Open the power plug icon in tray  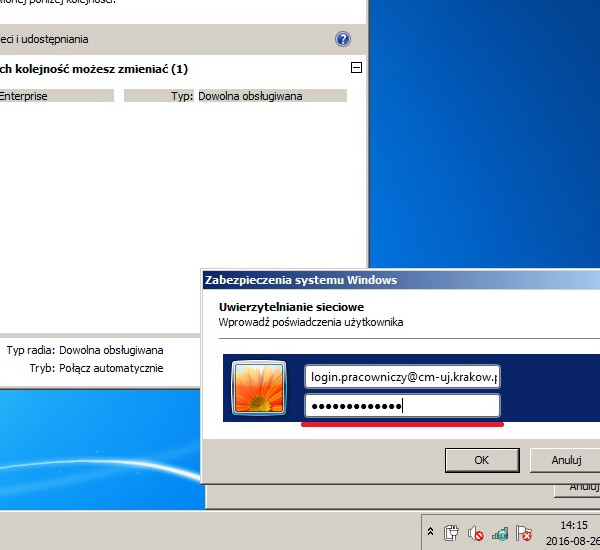click(x=451, y=533)
